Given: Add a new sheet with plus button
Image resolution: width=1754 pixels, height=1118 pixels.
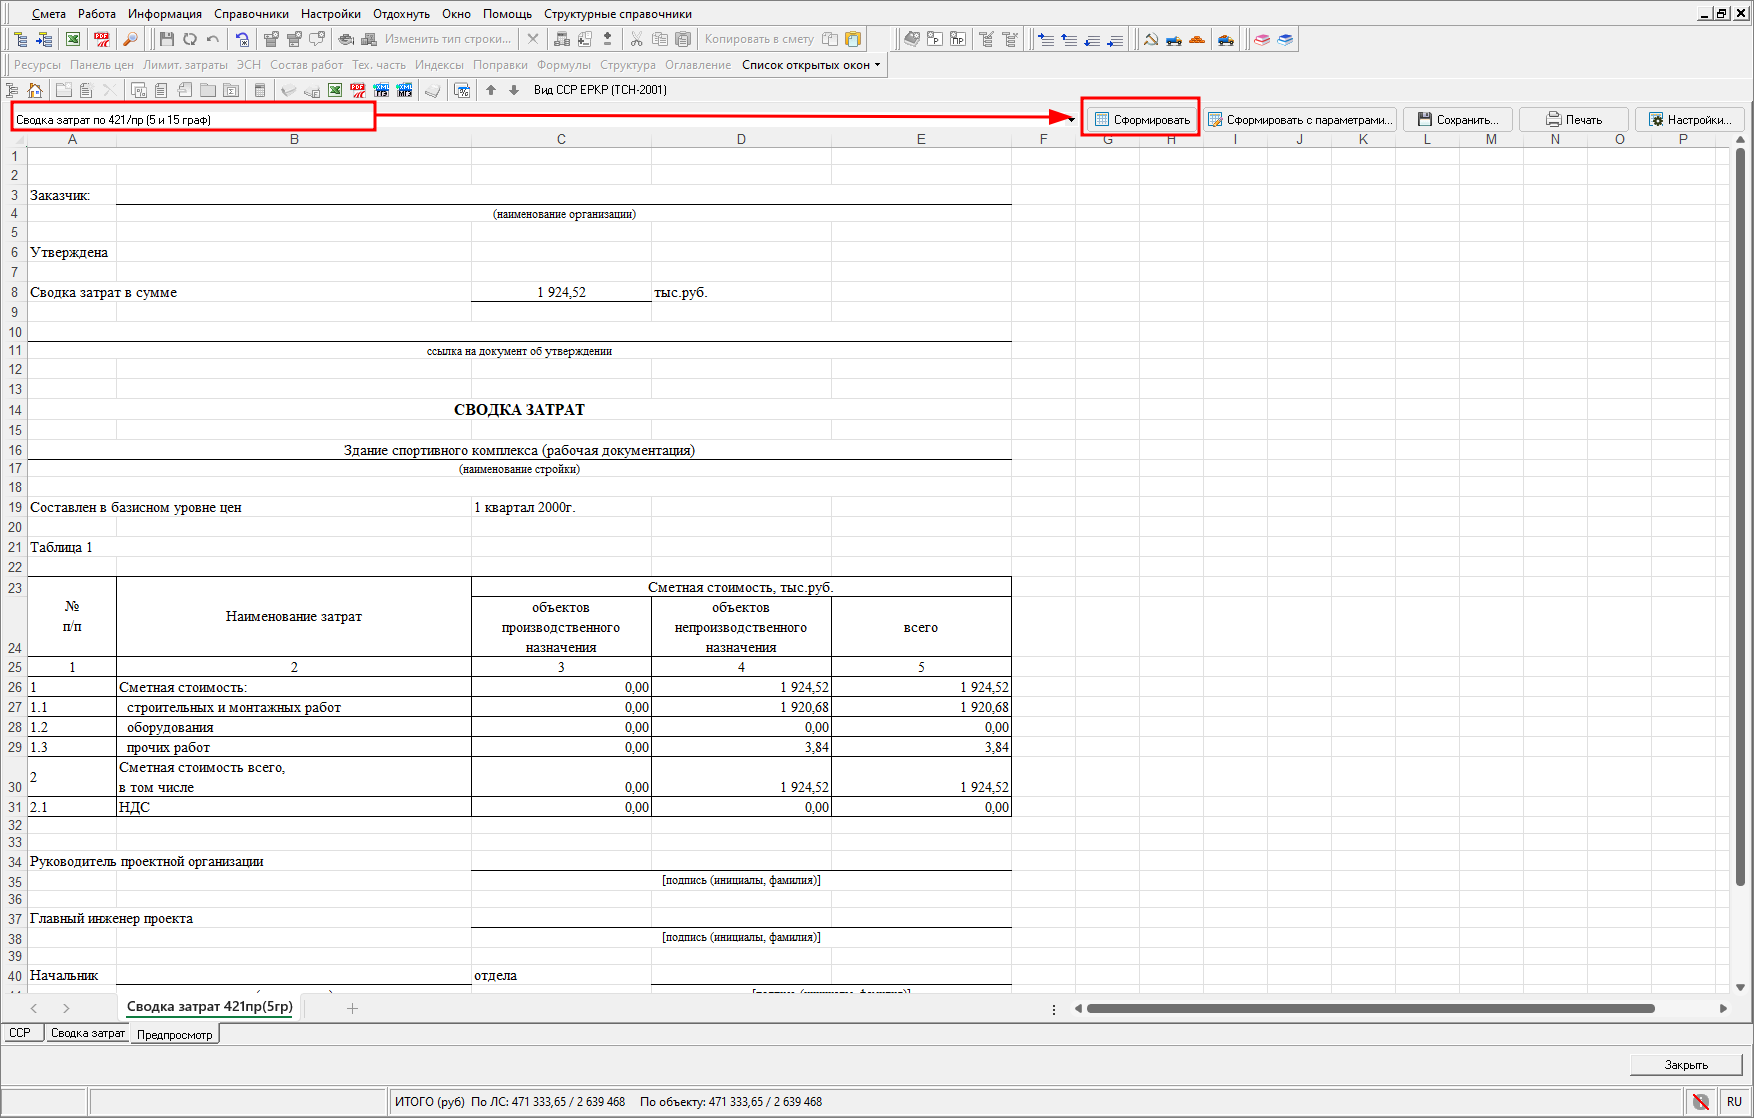Looking at the screenshot, I should [352, 1008].
